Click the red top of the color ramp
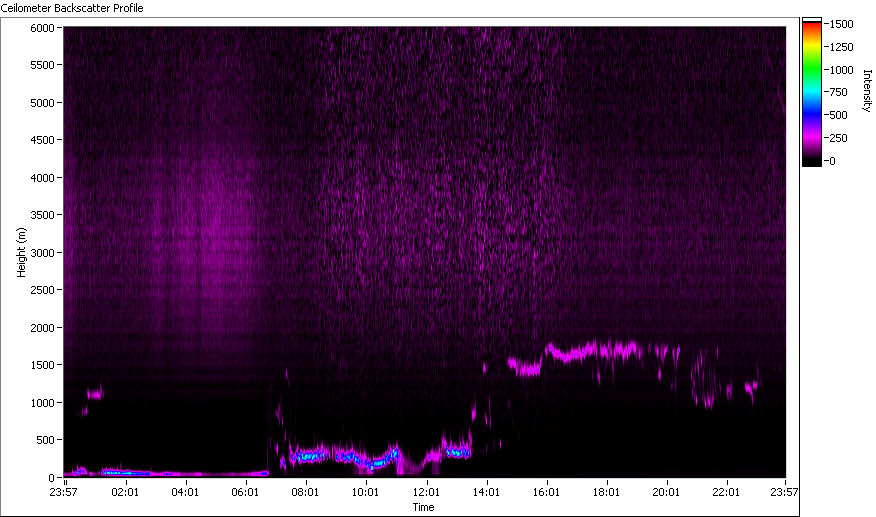 point(812,26)
